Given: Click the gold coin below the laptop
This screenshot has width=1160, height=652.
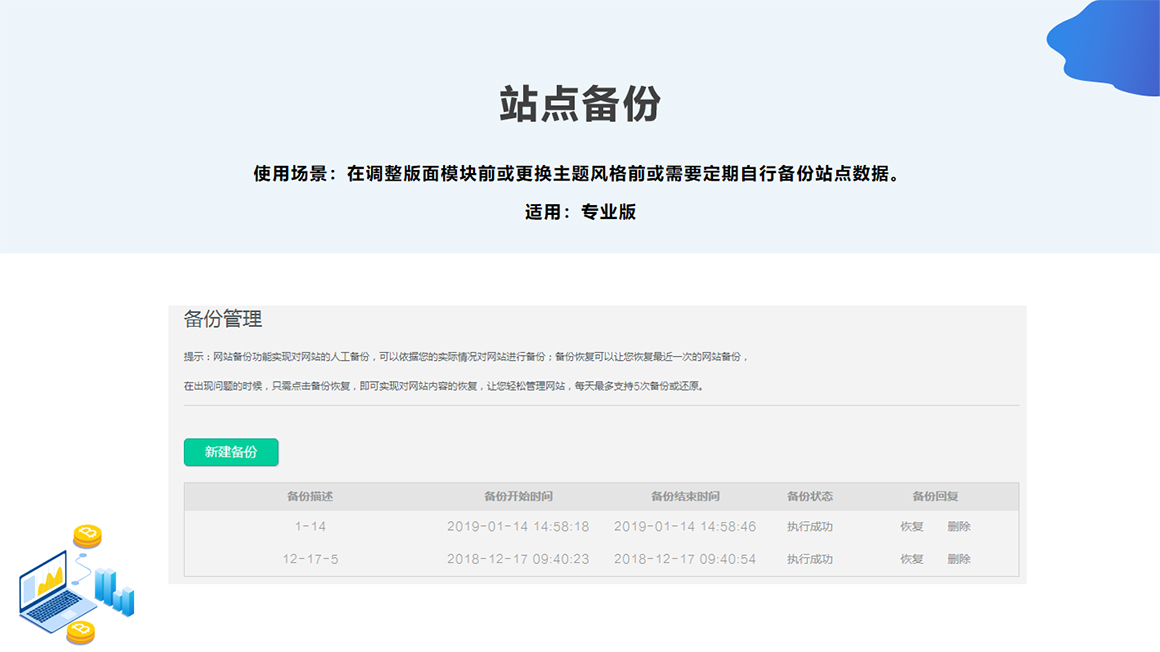Looking at the screenshot, I should (x=80, y=632).
